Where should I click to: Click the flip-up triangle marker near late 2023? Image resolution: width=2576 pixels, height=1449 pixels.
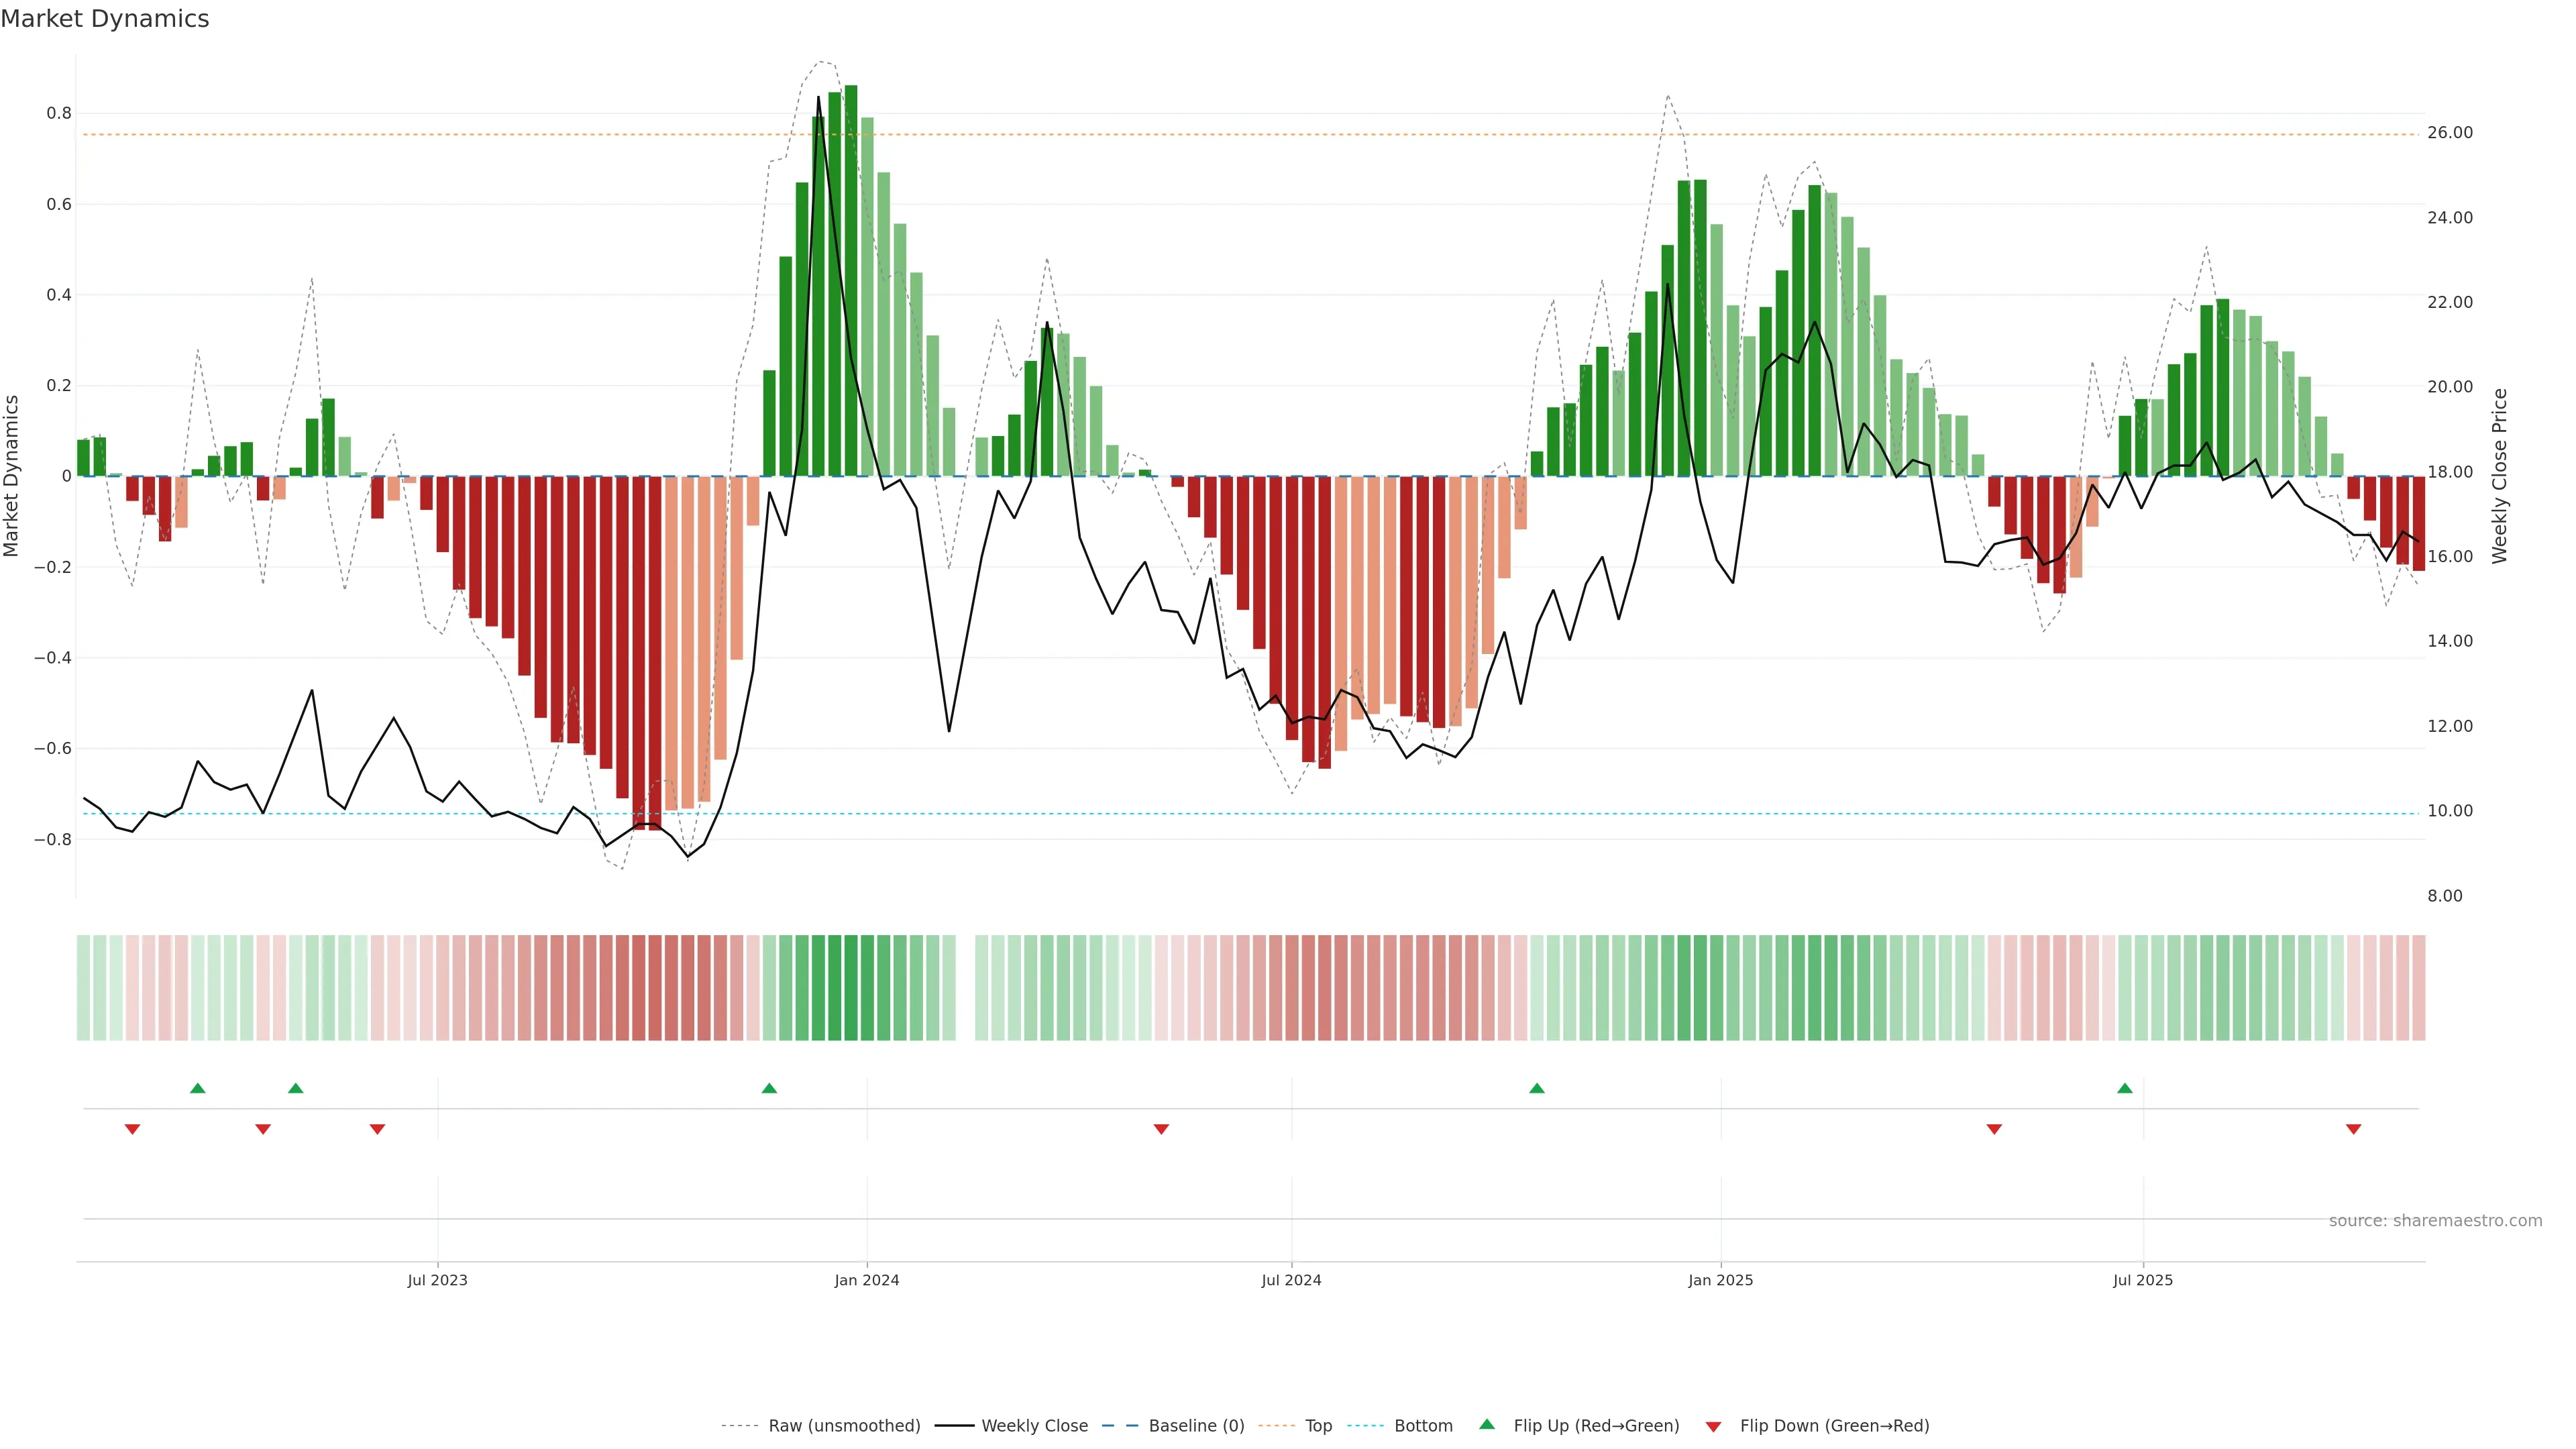tap(769, 1088)
